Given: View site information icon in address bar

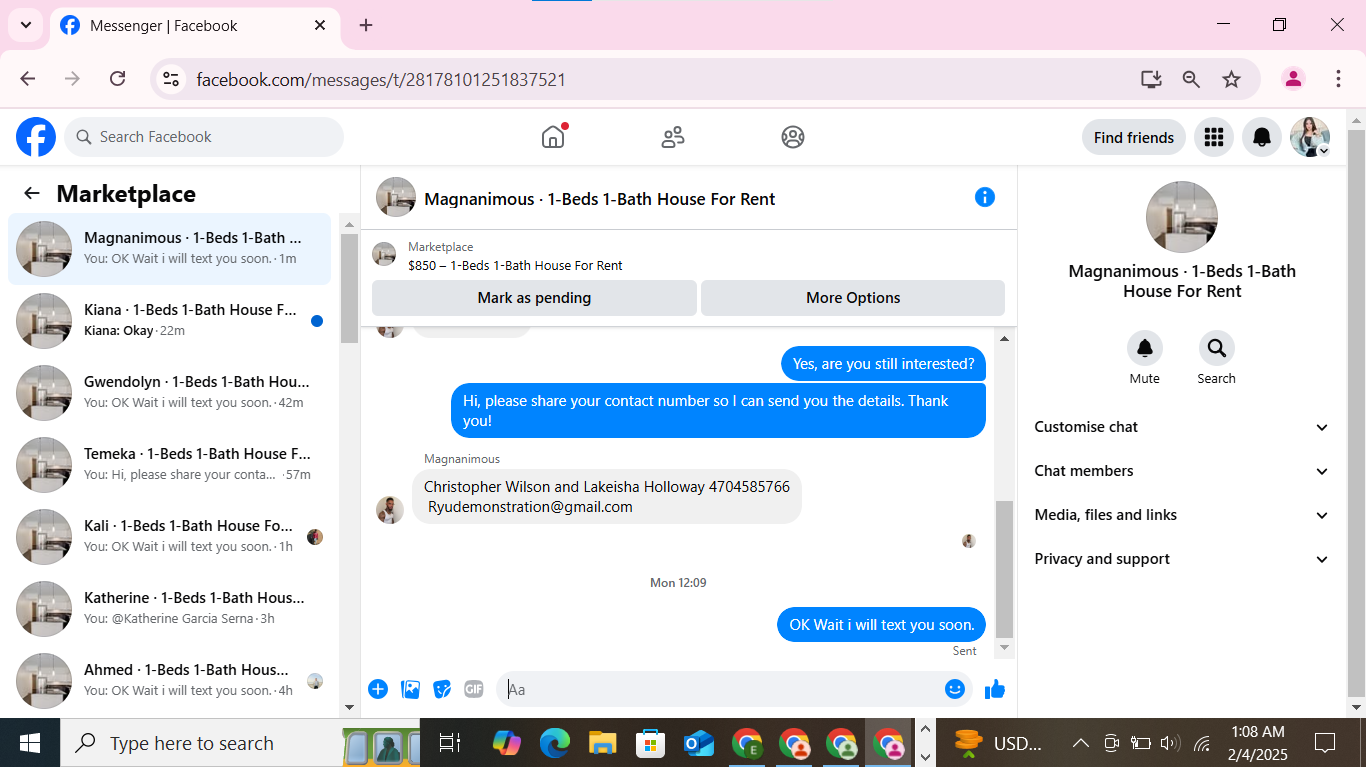Looking at the screenshot, I should pyautogui.click(x=171, y=79).
